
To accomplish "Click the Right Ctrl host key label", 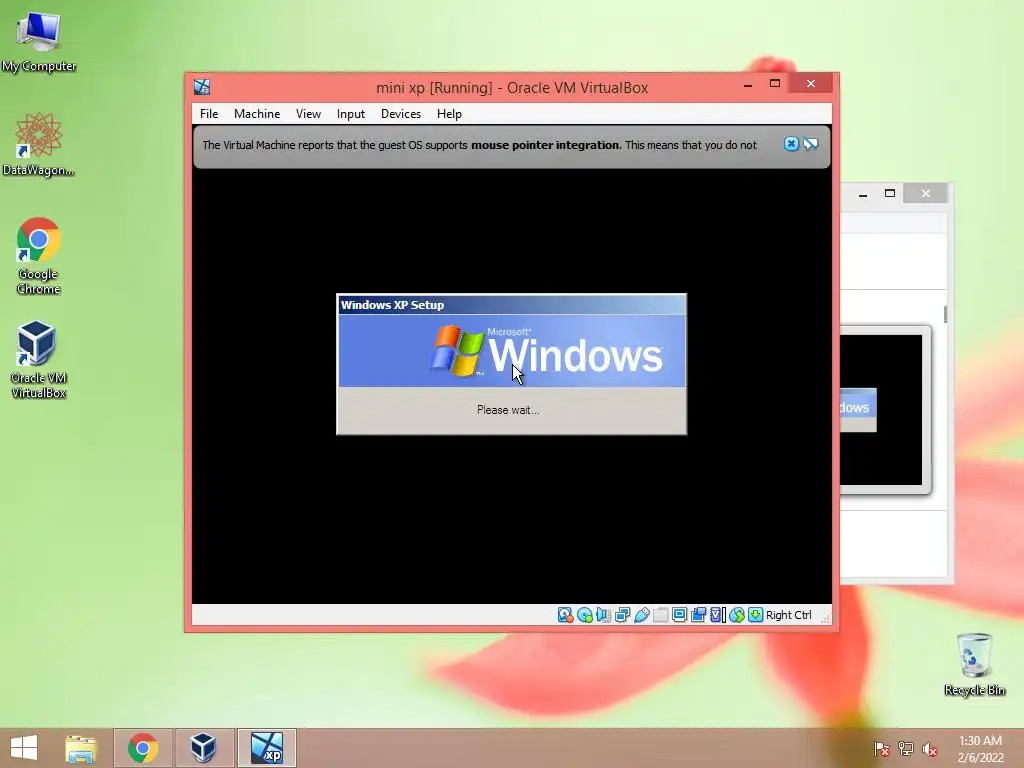I will coord(788,615).
